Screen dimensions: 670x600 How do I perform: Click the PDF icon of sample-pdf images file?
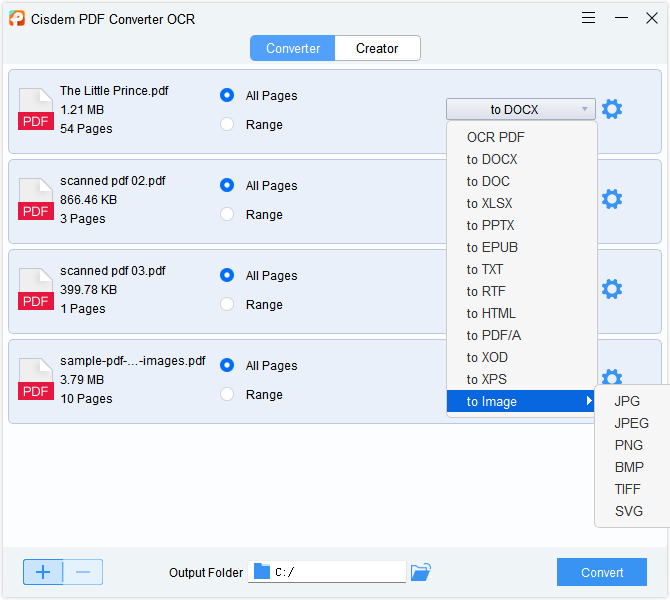(36, 379)
